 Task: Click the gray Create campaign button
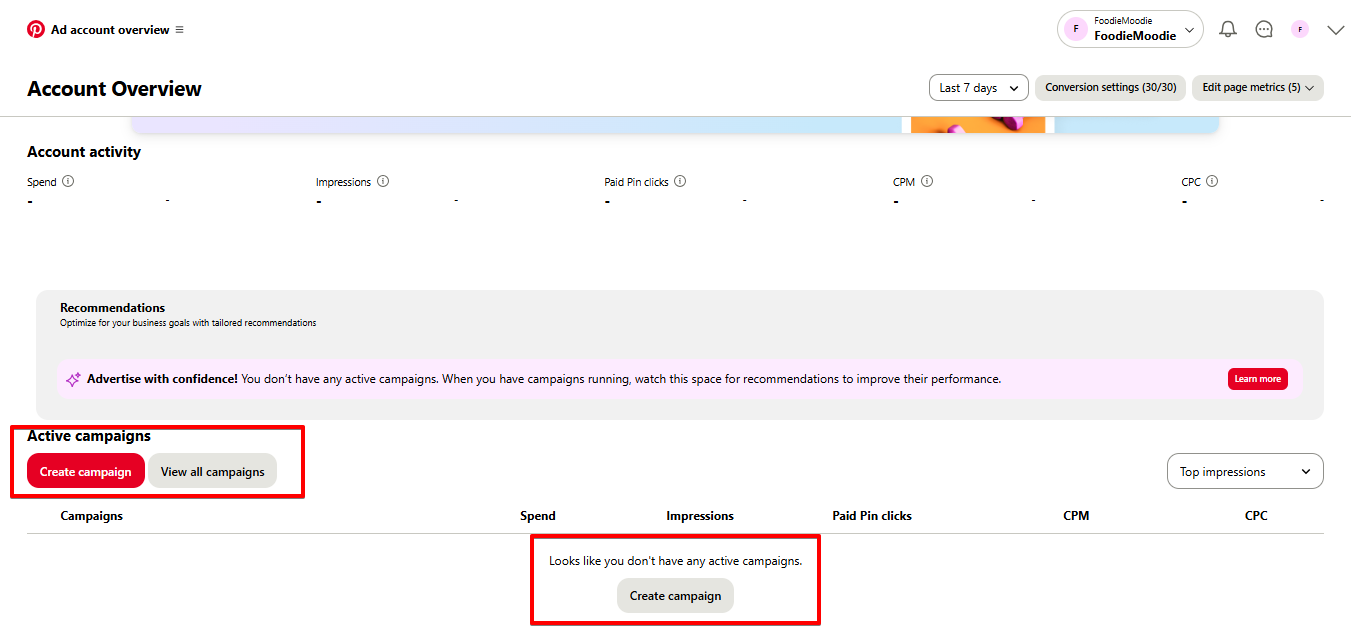pyautogui.click(x=675, y=596)
